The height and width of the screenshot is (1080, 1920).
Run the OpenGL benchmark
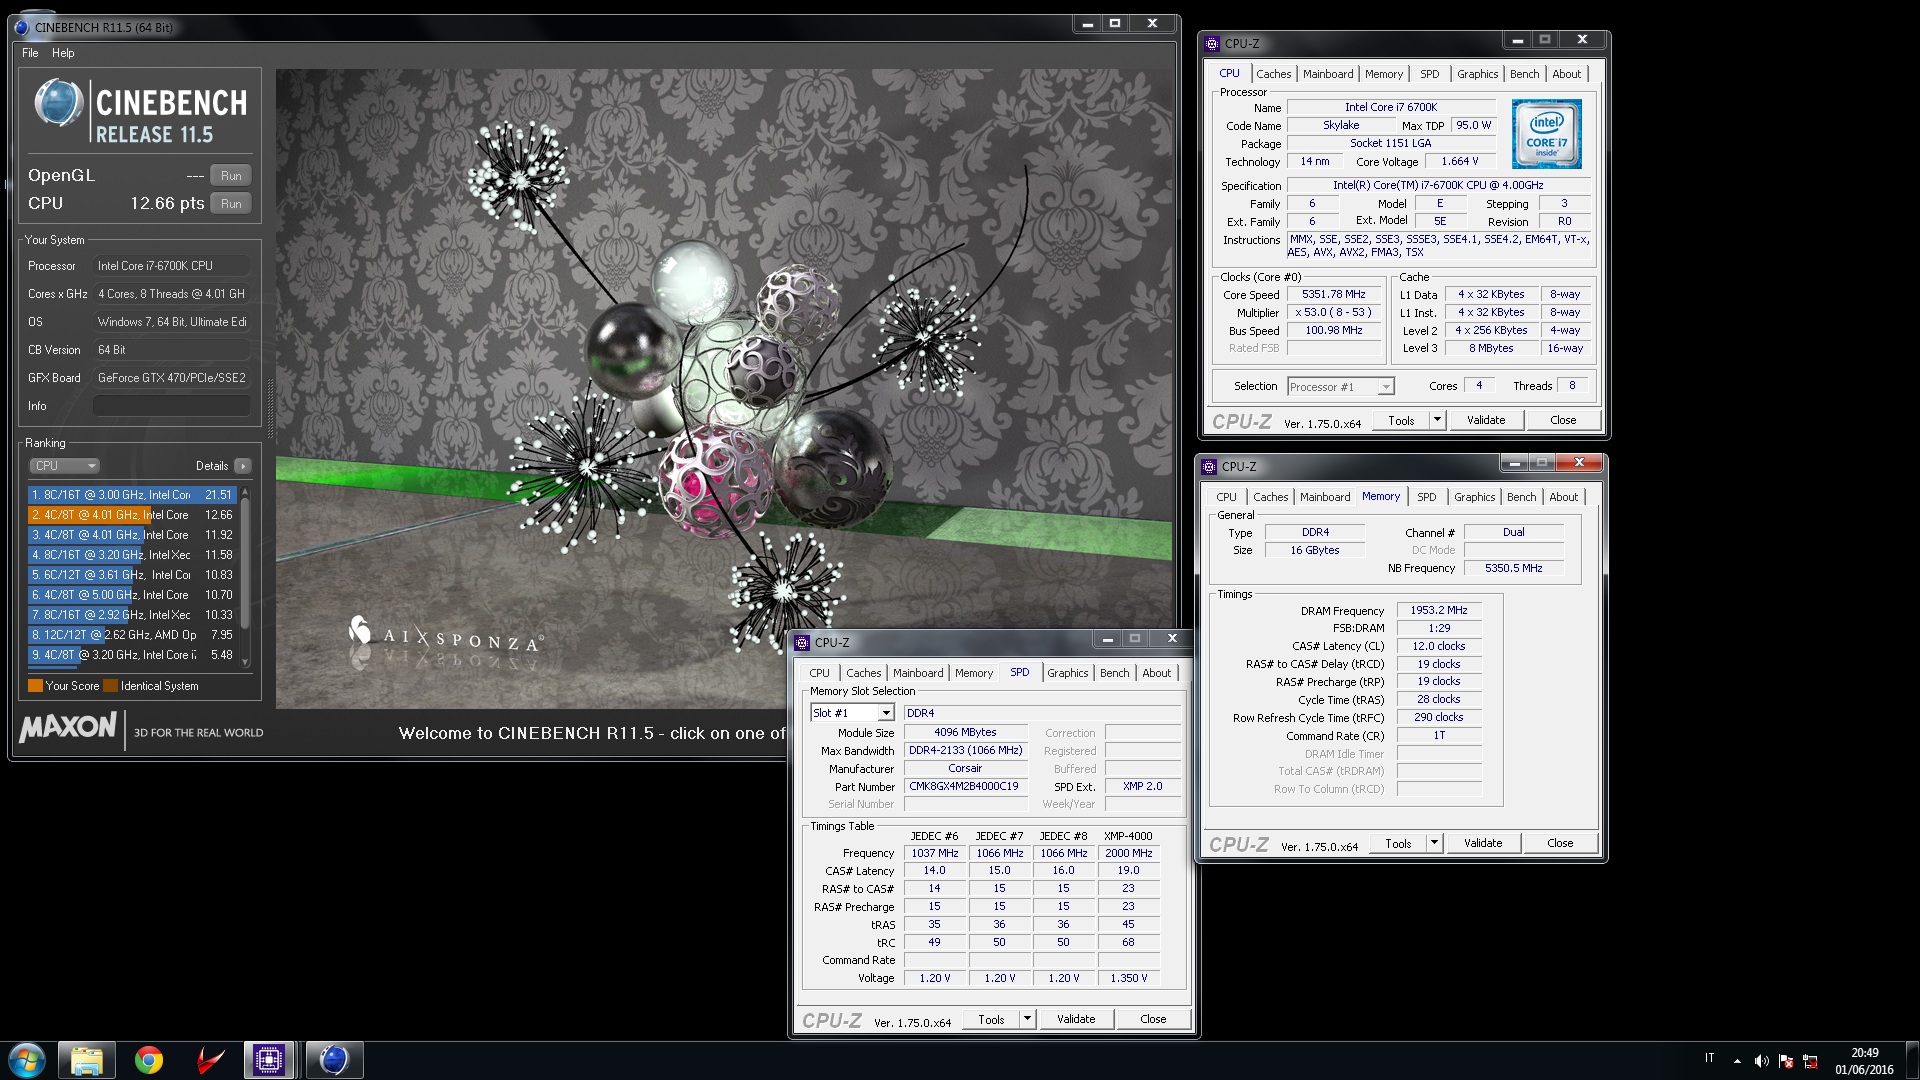tap(231, 176)
